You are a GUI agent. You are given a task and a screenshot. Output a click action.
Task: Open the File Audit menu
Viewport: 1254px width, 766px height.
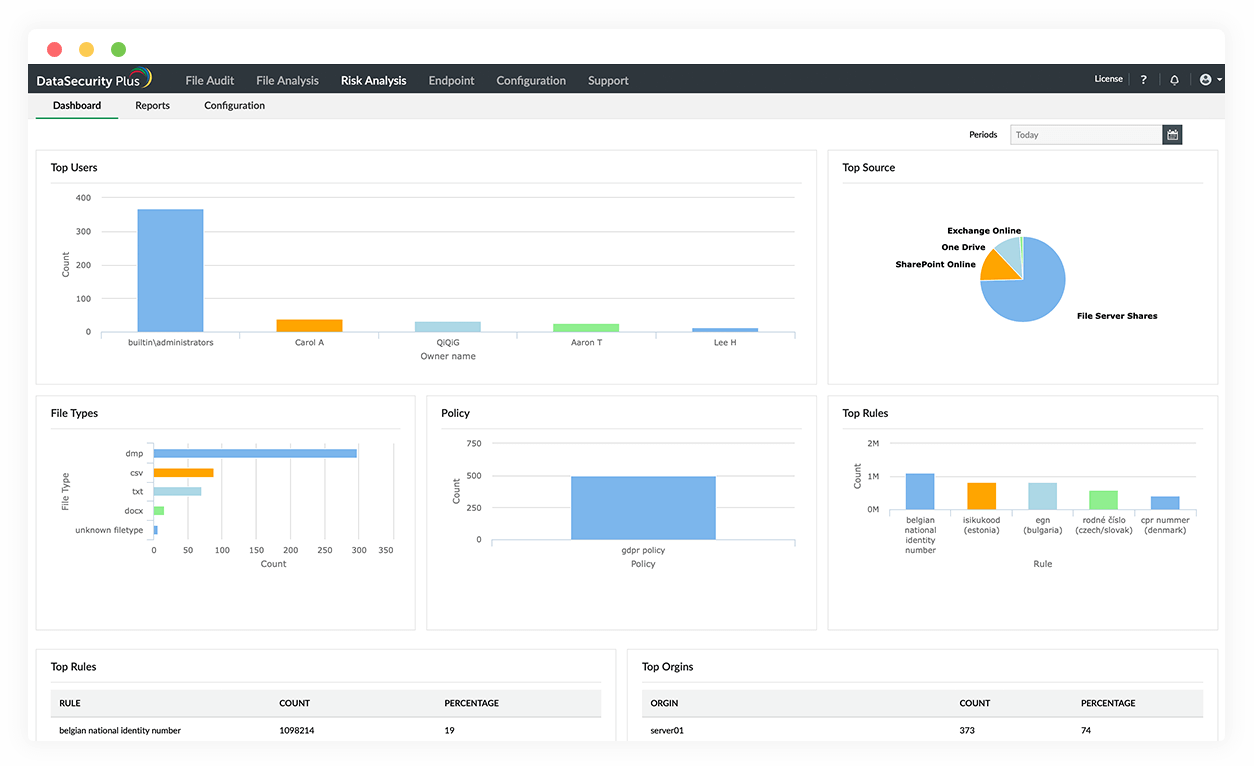[209, 80]
